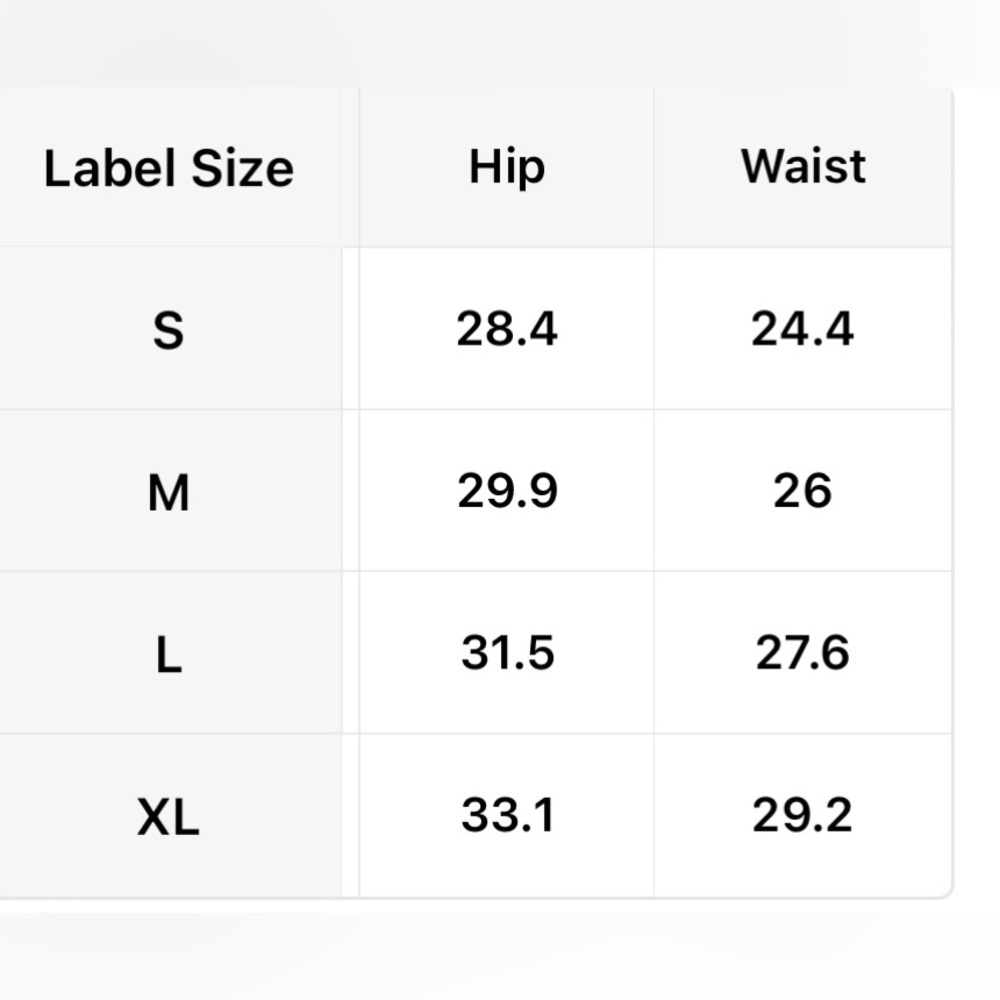Image resolution: width=1000 pixels, height=1000 pixels.
Task: Click the 29.2 waist value cell
Action: click(803, 815)
